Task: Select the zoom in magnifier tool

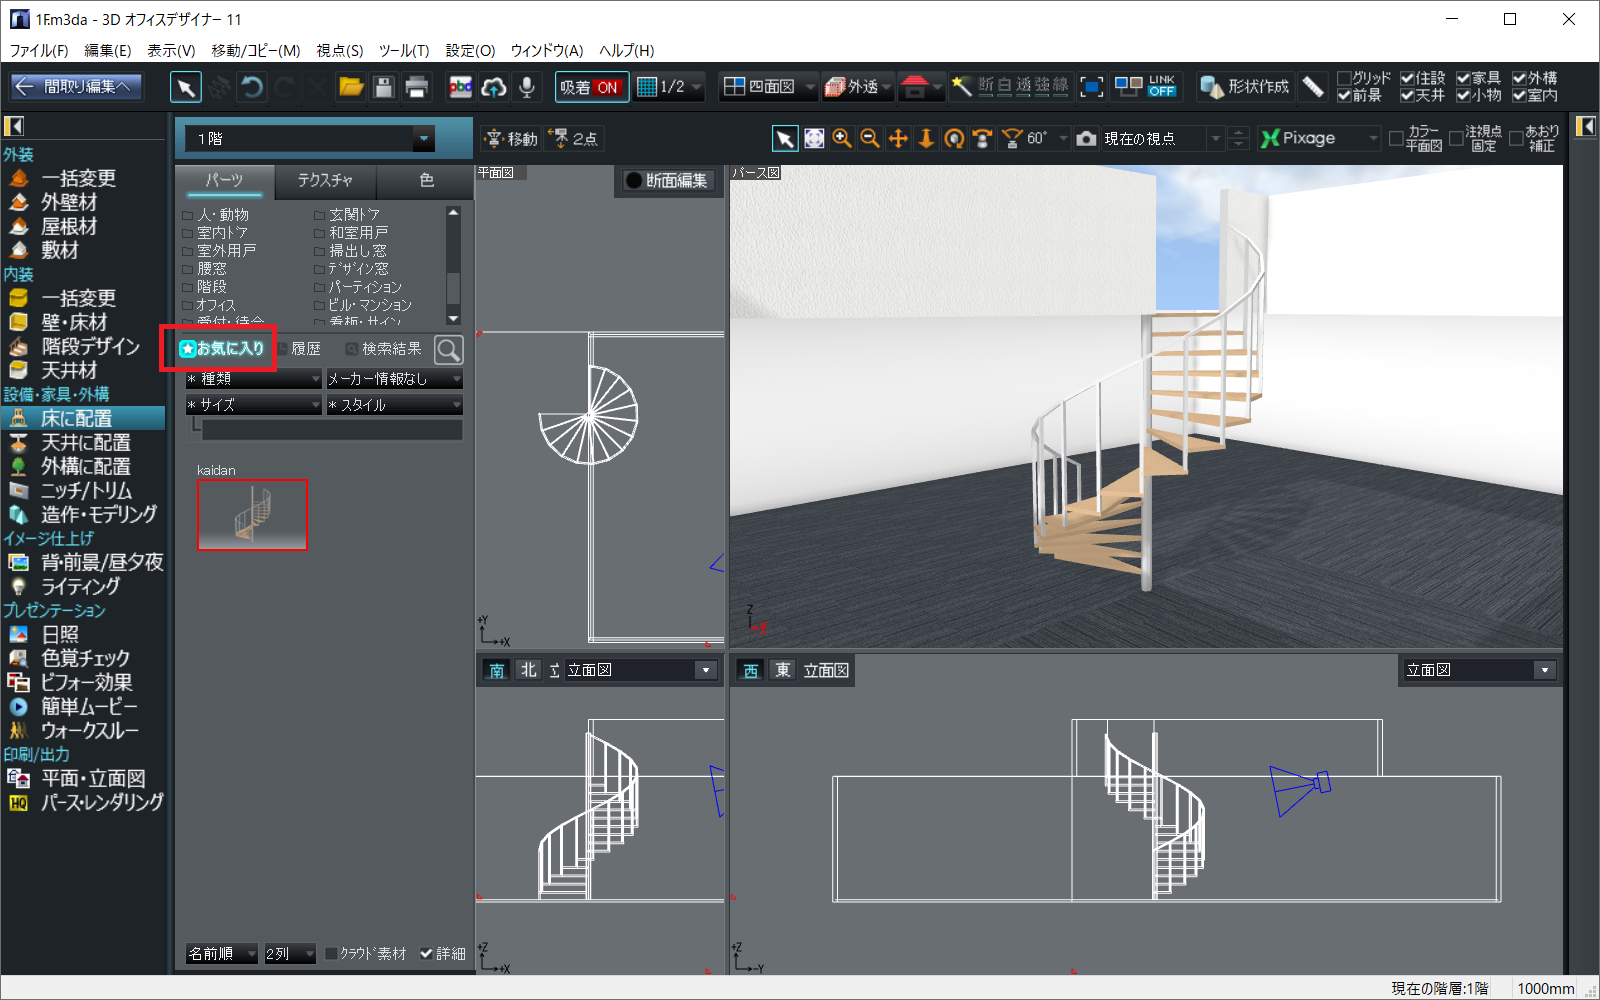Action: click(842, 139)
